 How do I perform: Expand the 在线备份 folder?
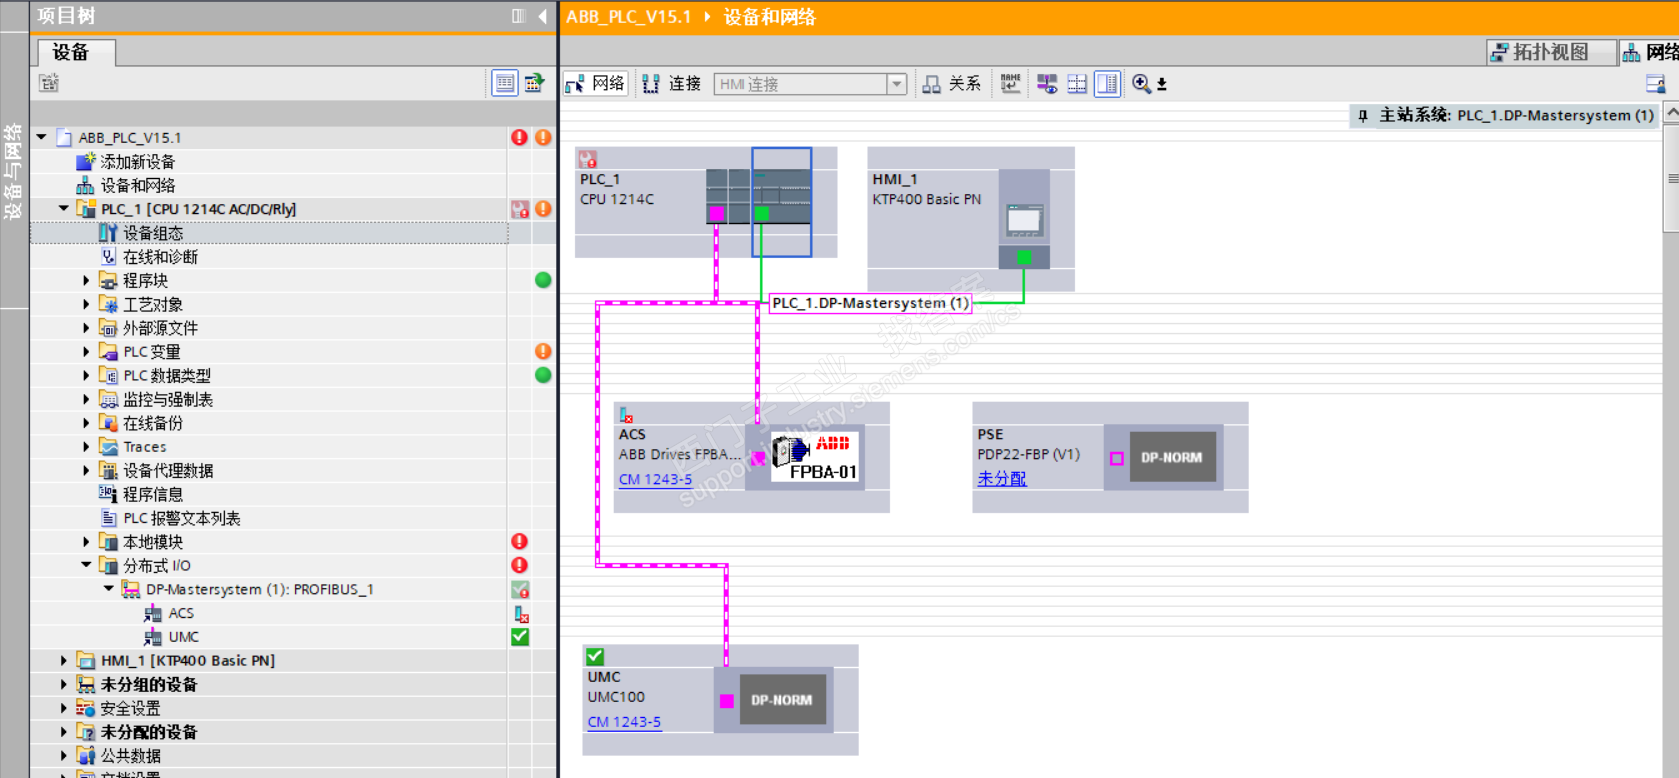[86, 423]
